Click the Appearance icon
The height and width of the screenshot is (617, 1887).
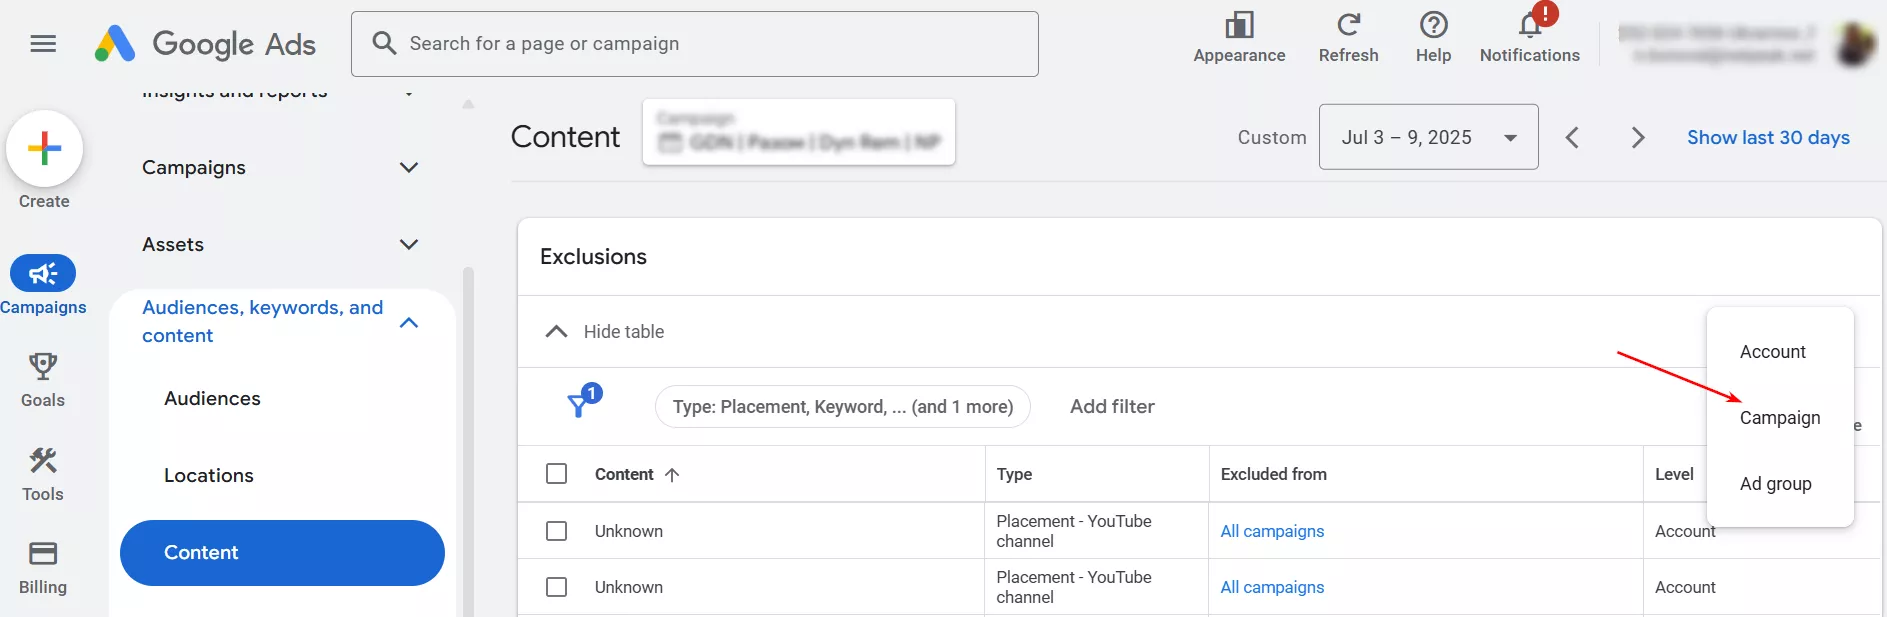tap(1239, 26)
